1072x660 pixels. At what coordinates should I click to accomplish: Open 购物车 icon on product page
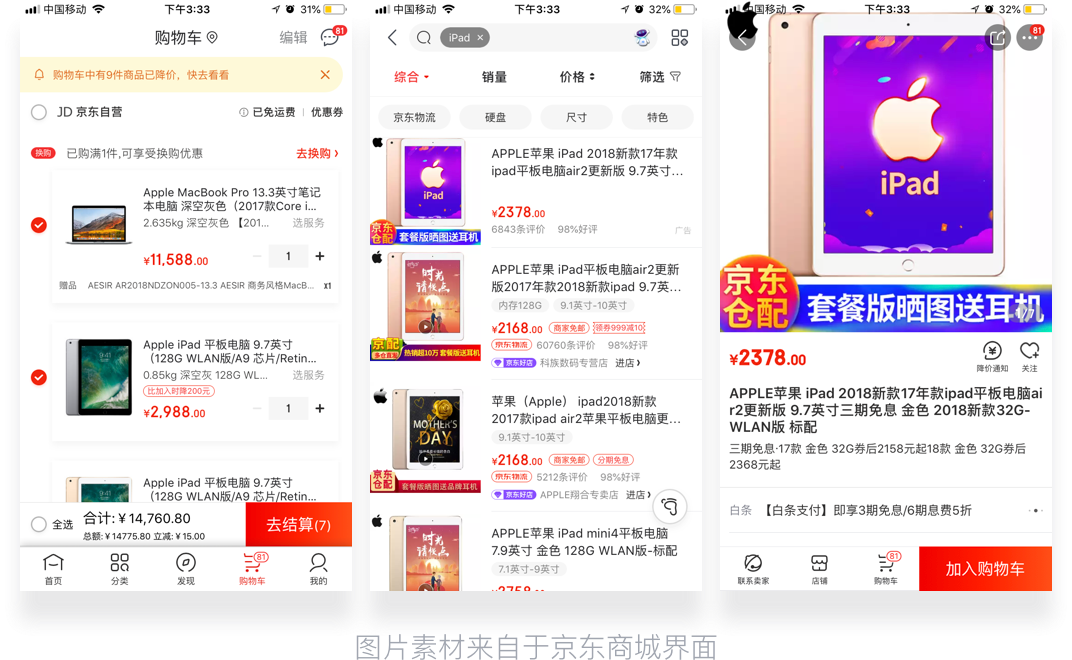coord(886,569)
